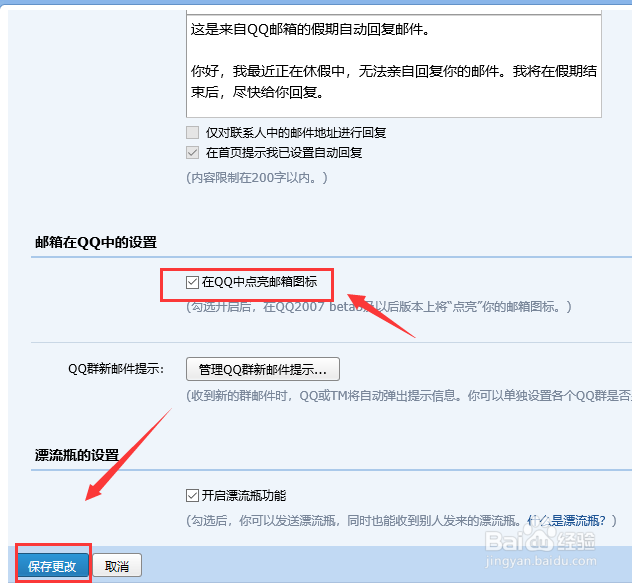
Task: Click the 收到新的群邮件时 description text
Action: [409, 396]
